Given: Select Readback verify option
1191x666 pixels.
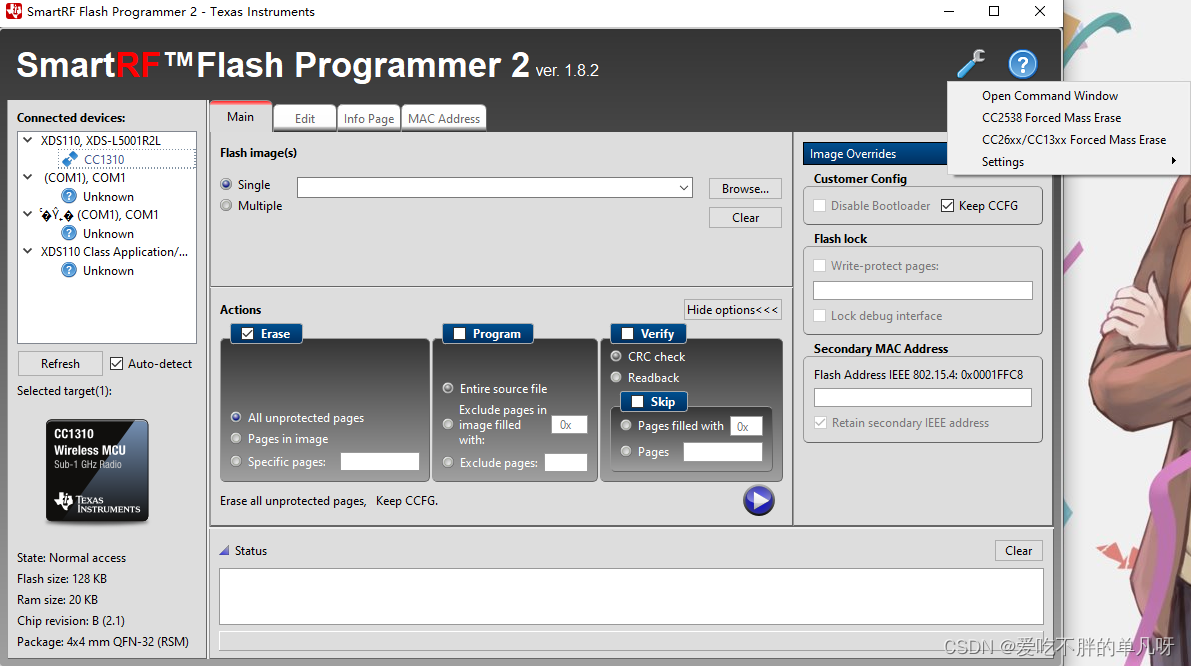Looking at the screenshot, I should [616, 377].
